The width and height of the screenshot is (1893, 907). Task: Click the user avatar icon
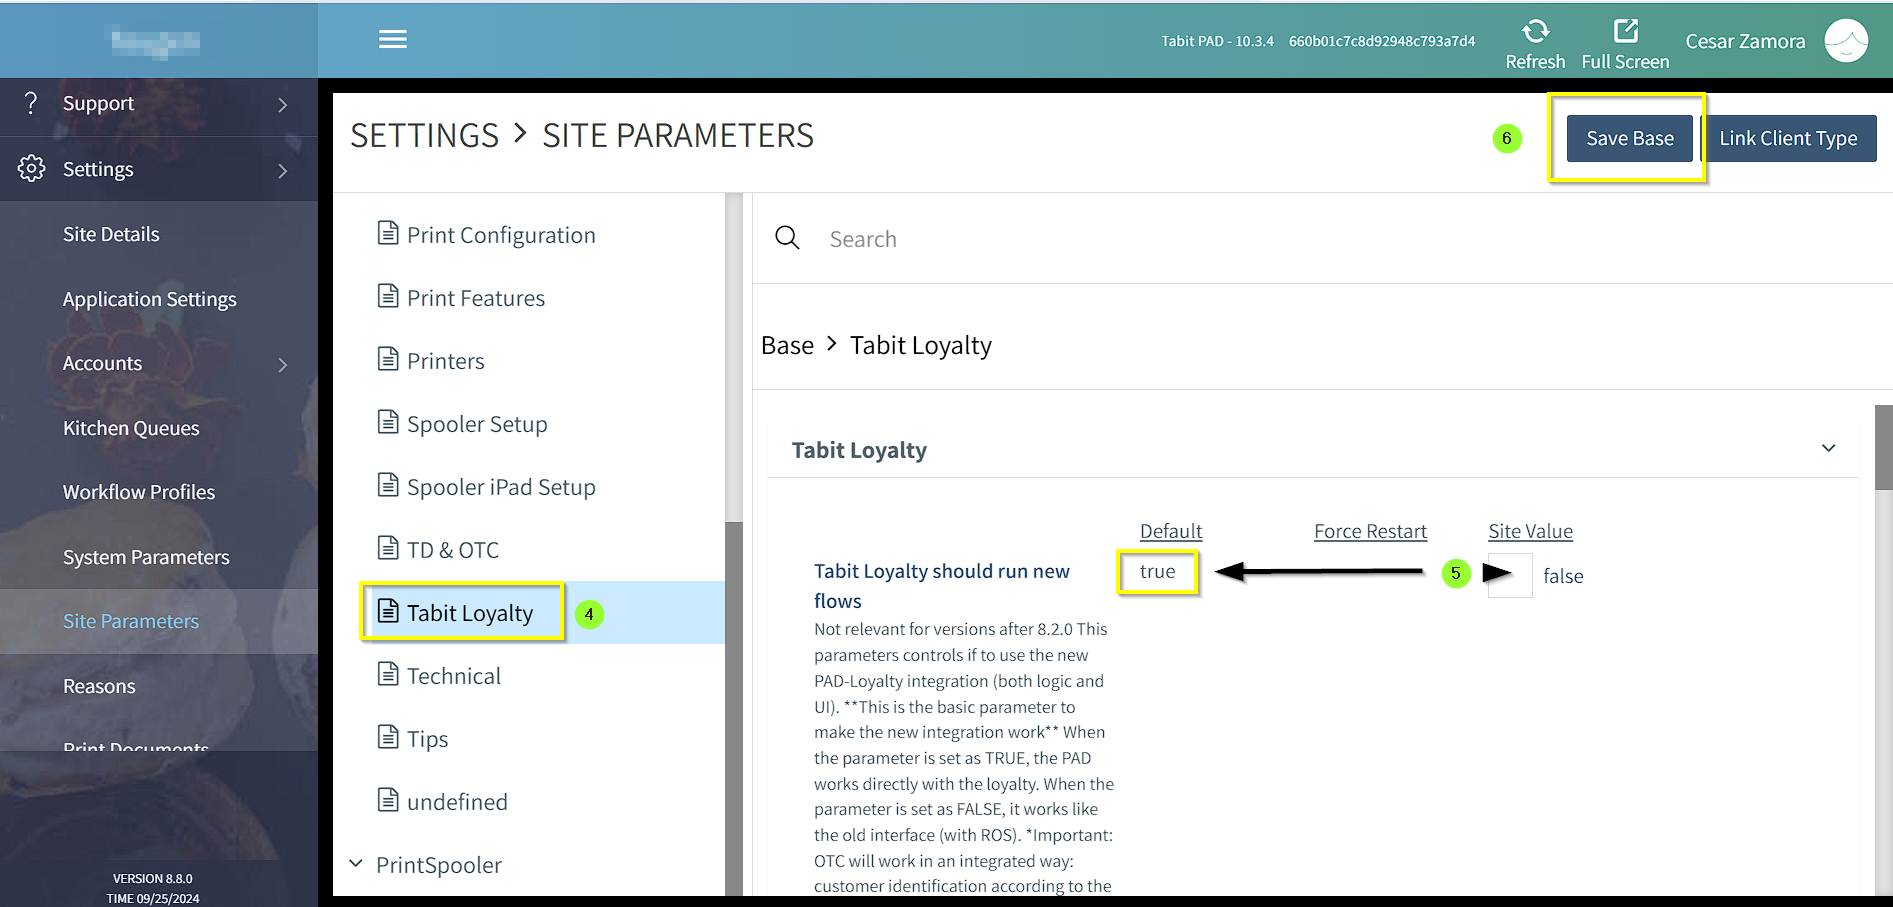tap(1845, 41)
